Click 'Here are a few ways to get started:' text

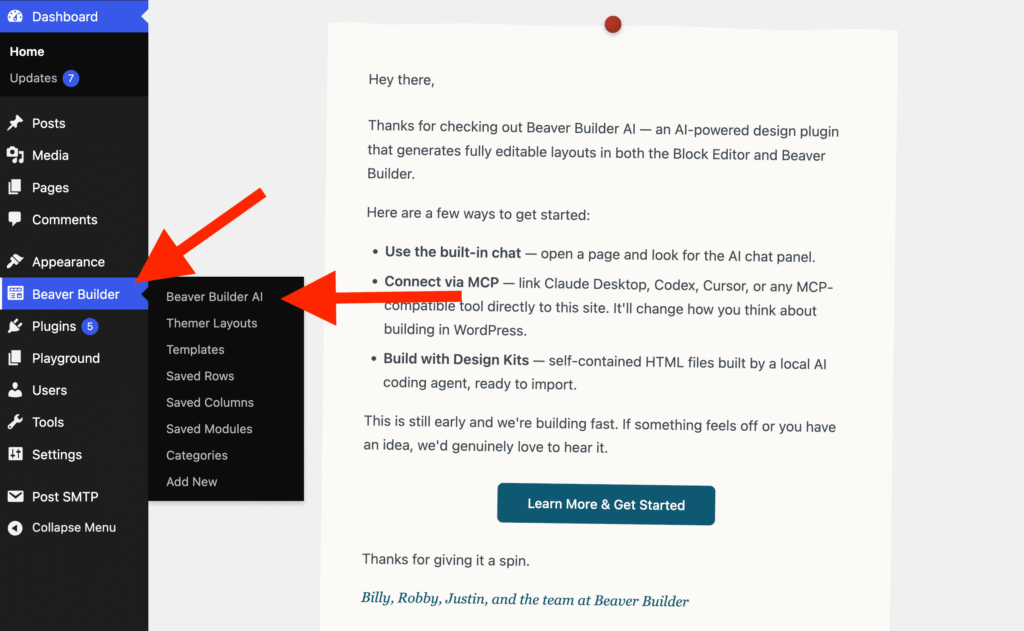(478, 214)
